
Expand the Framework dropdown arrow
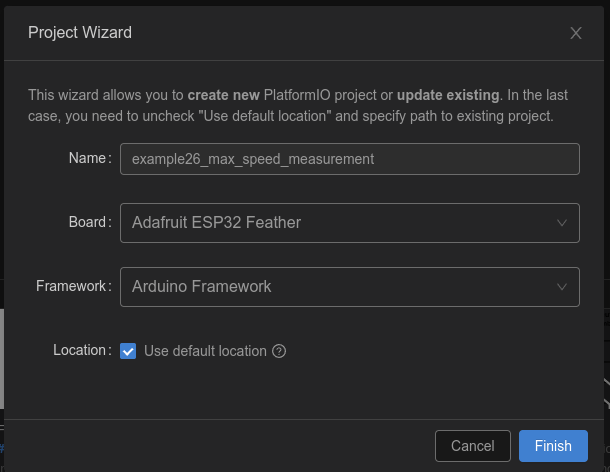pyautogui.click(x=562, y=287)
